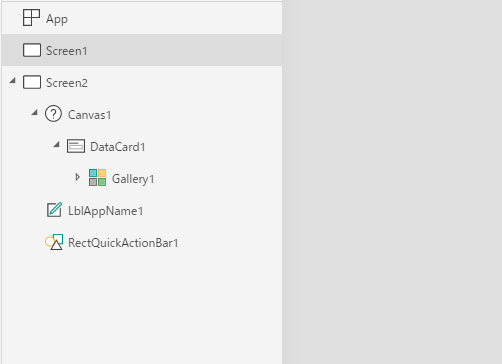The height and width of the screenshot is (364, 502).
Task: Collapse the Screen2 tree node
Action: (x=13, y=80)
